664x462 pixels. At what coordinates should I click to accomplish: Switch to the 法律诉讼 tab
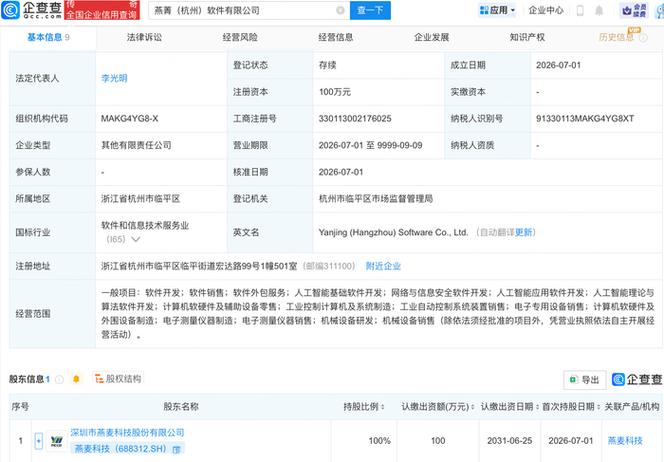pos(144,37)
